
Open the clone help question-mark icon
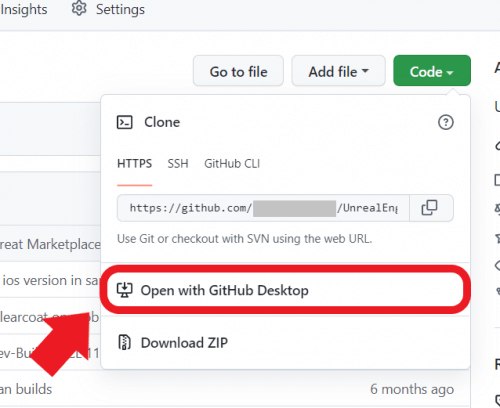pyautogui.click(x=446, y=122)
